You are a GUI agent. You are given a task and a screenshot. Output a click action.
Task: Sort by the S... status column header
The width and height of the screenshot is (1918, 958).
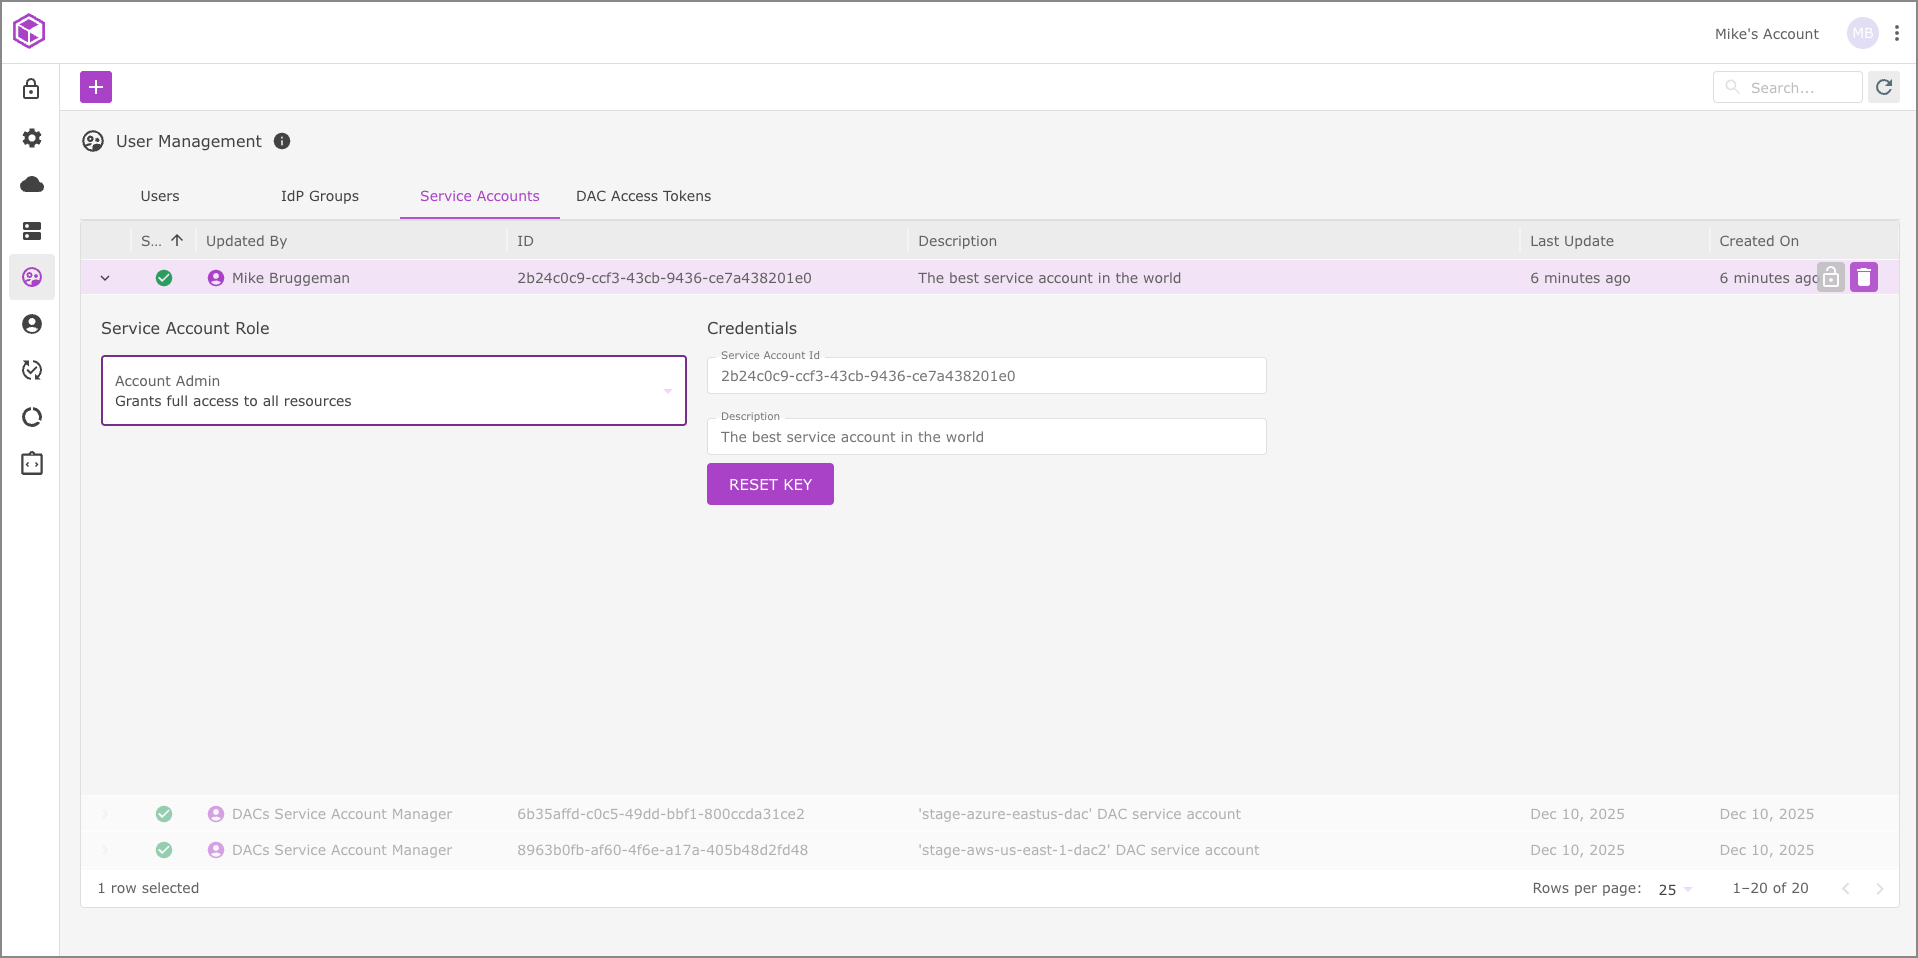coord(152,241)
